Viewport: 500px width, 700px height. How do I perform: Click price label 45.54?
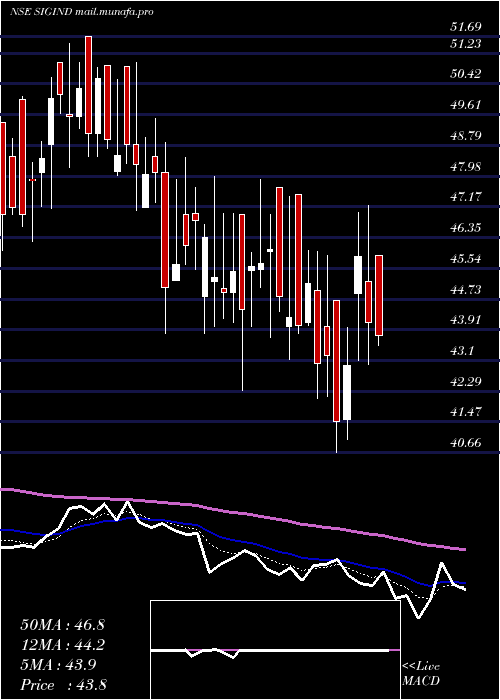coord(466,259)
